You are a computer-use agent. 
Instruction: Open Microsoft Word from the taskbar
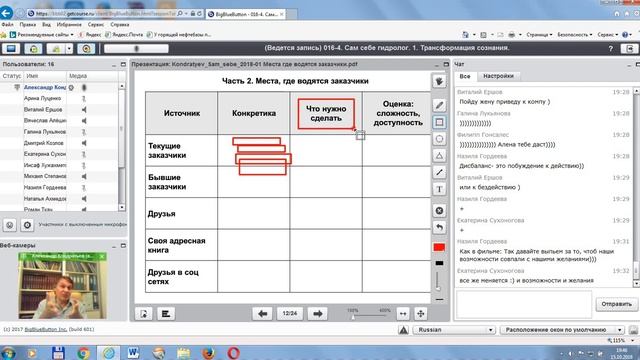tap(133, 353)
